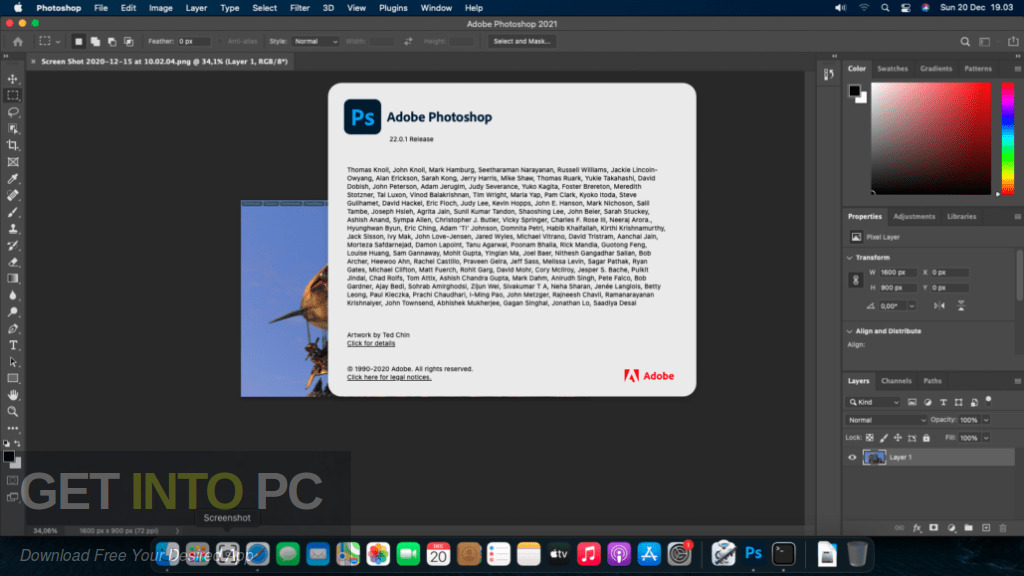Pick a color in the color field
Screen dimensions: 1024x576
click(931, 138)
